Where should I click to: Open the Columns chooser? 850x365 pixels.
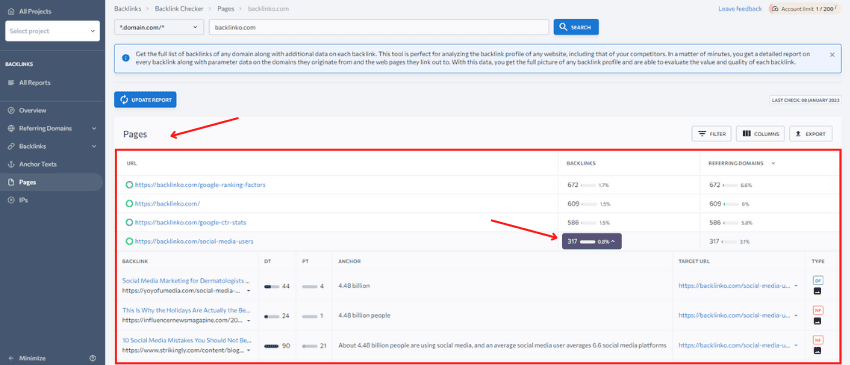pos(760,134)
